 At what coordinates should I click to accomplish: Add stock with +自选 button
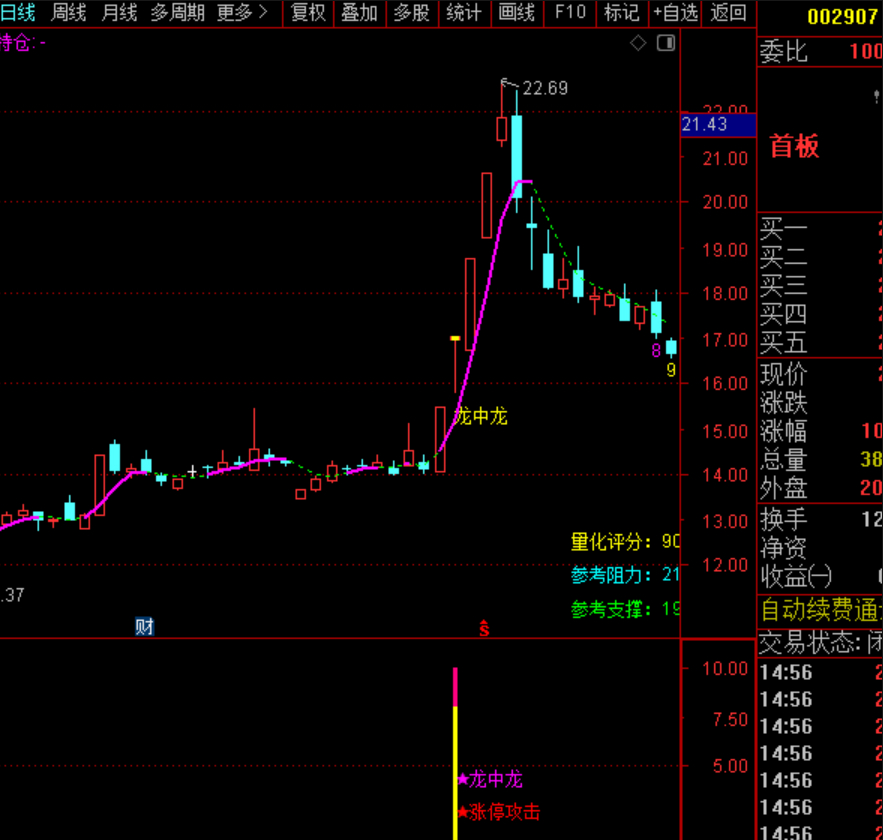(675, 13)
